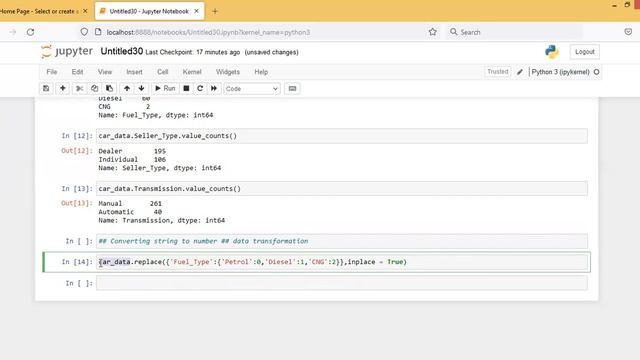Screen dimensions: 640x360
Task: Click the Last Checkpoint status text
Action: (x=193, y=52)
